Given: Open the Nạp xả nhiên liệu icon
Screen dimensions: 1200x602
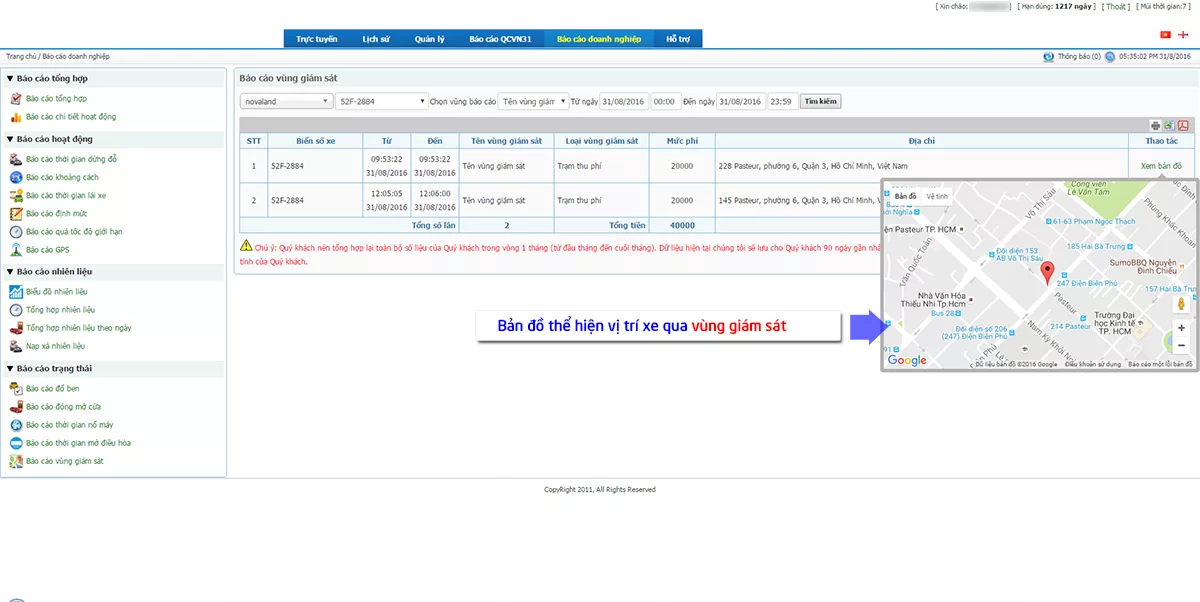Looking at the screenshot, I should click(x=16, y=346).
